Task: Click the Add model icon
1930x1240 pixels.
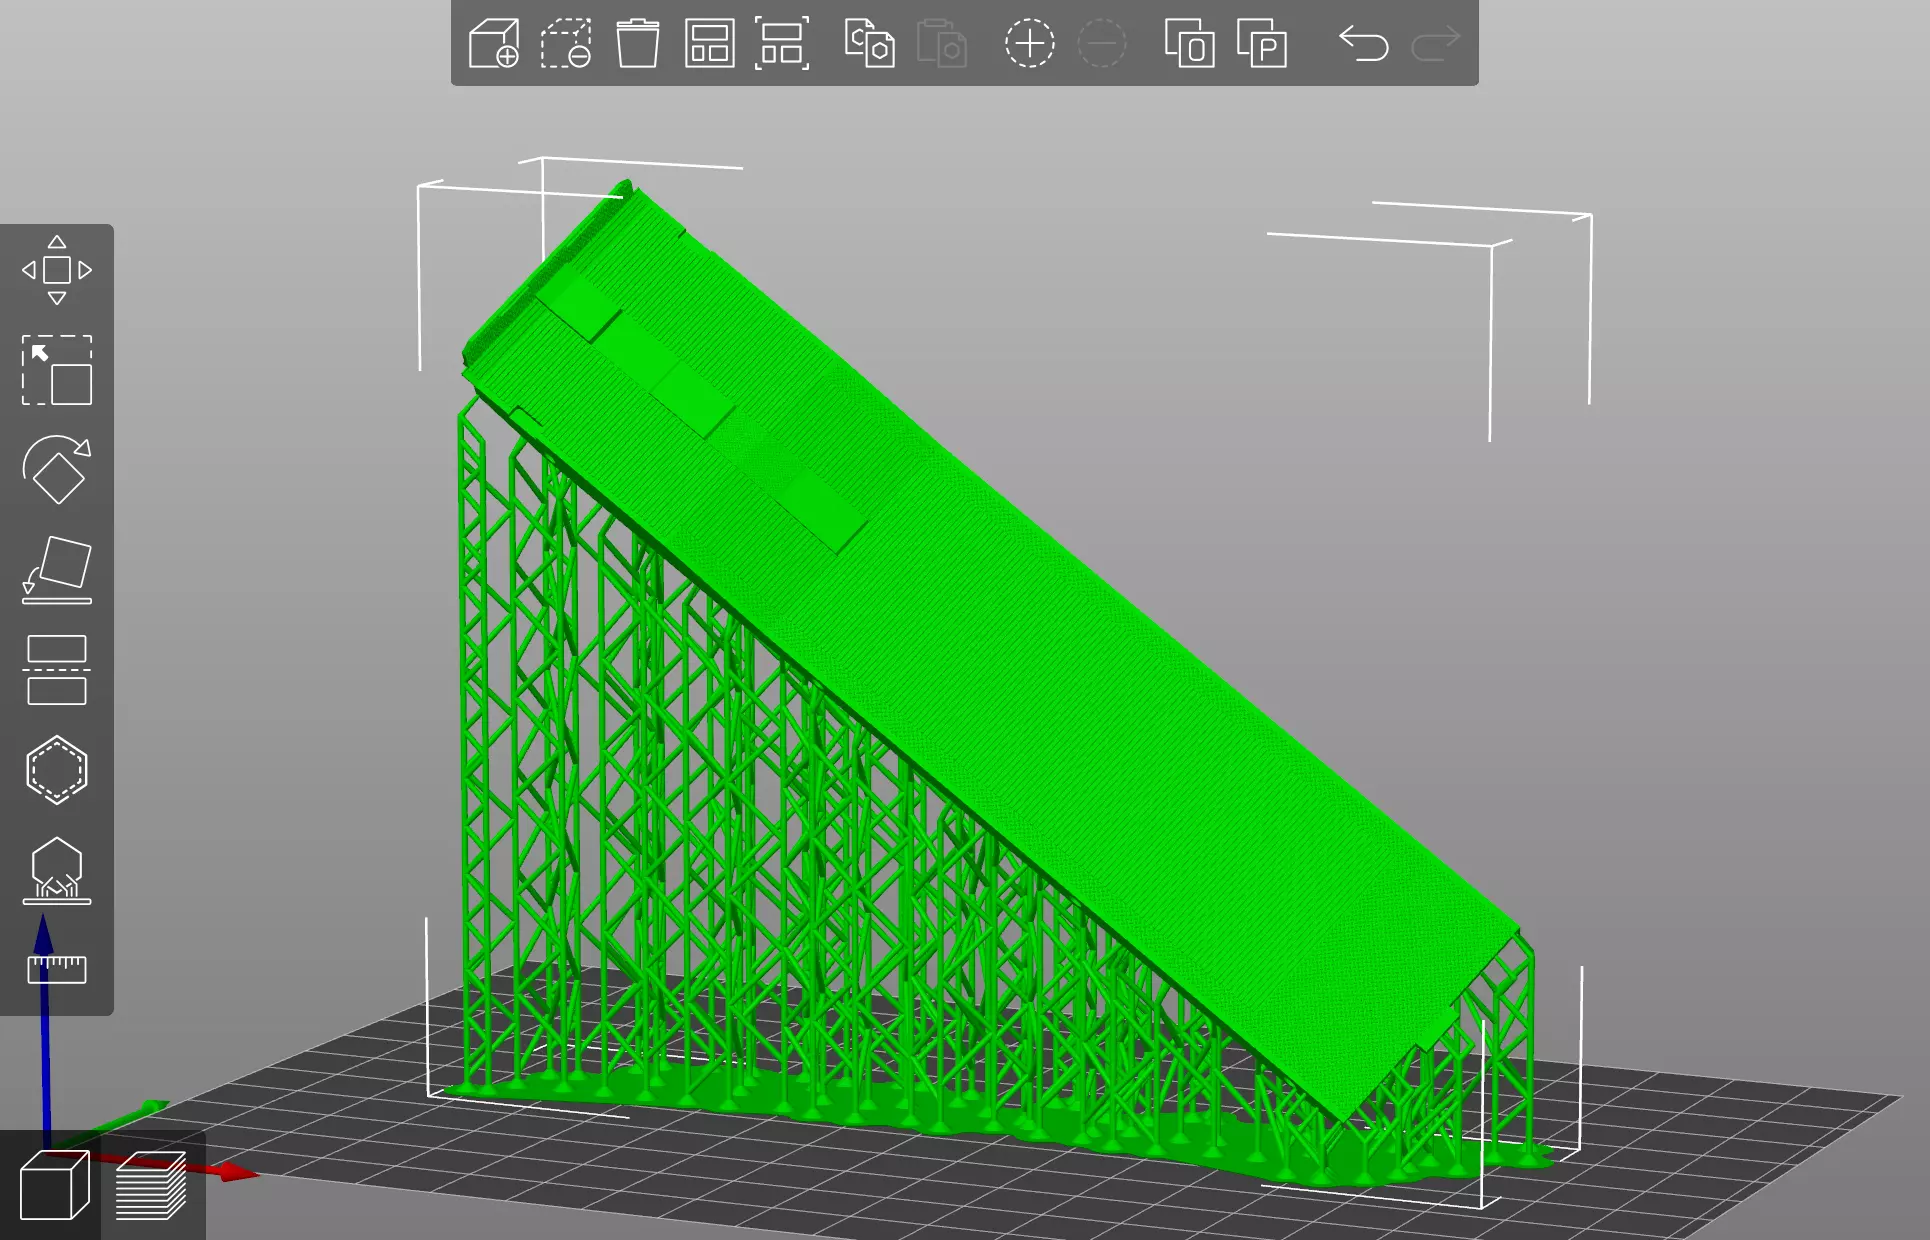Action: point(494,44)
